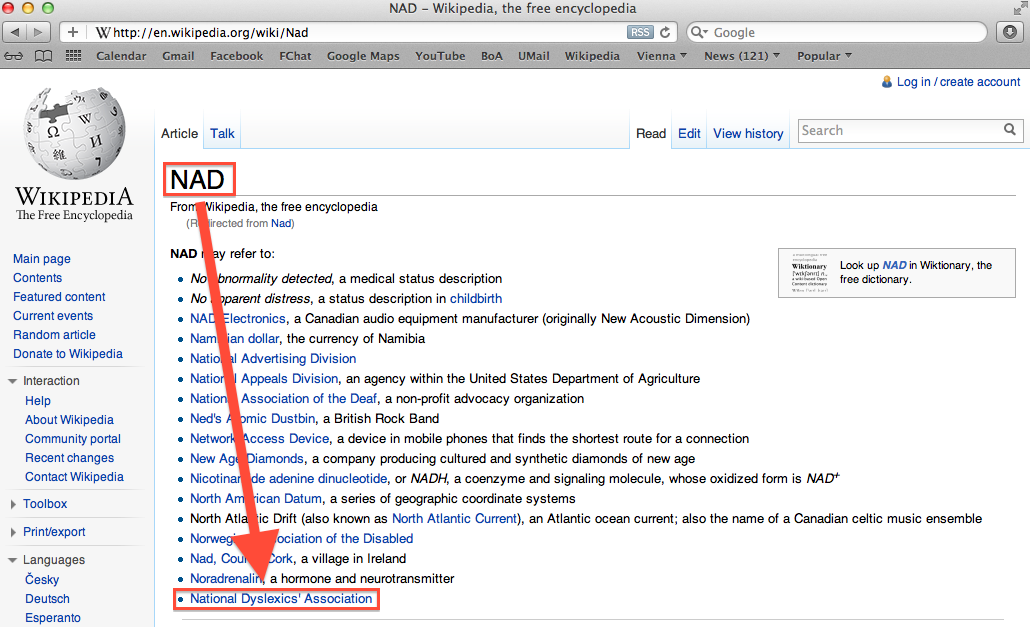Open the Downloads arrow button

[1009, 32]
